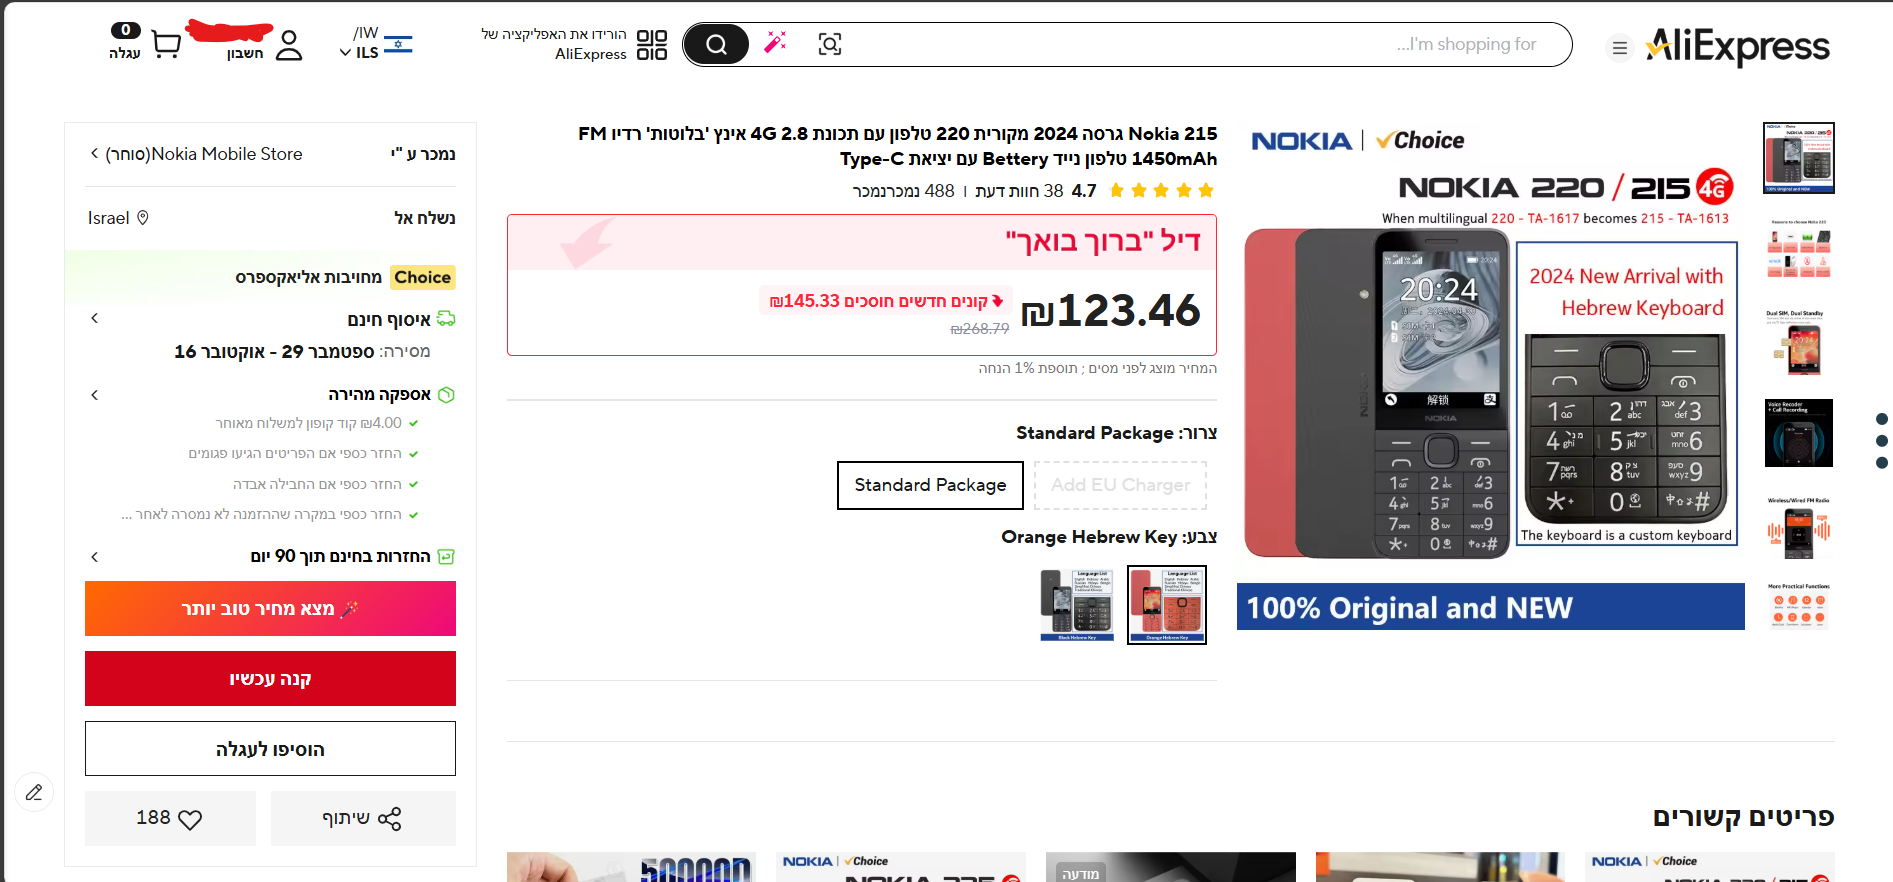Image resolution: width=1893 pixels, height=882 pixels.
Task: Click the ILS currency dropdown arrow
Action: 345,53
